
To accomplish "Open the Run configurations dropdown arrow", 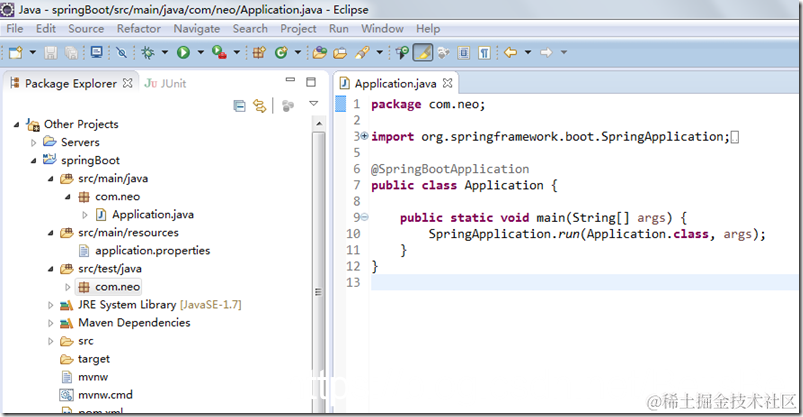I will tap(200, 52).
